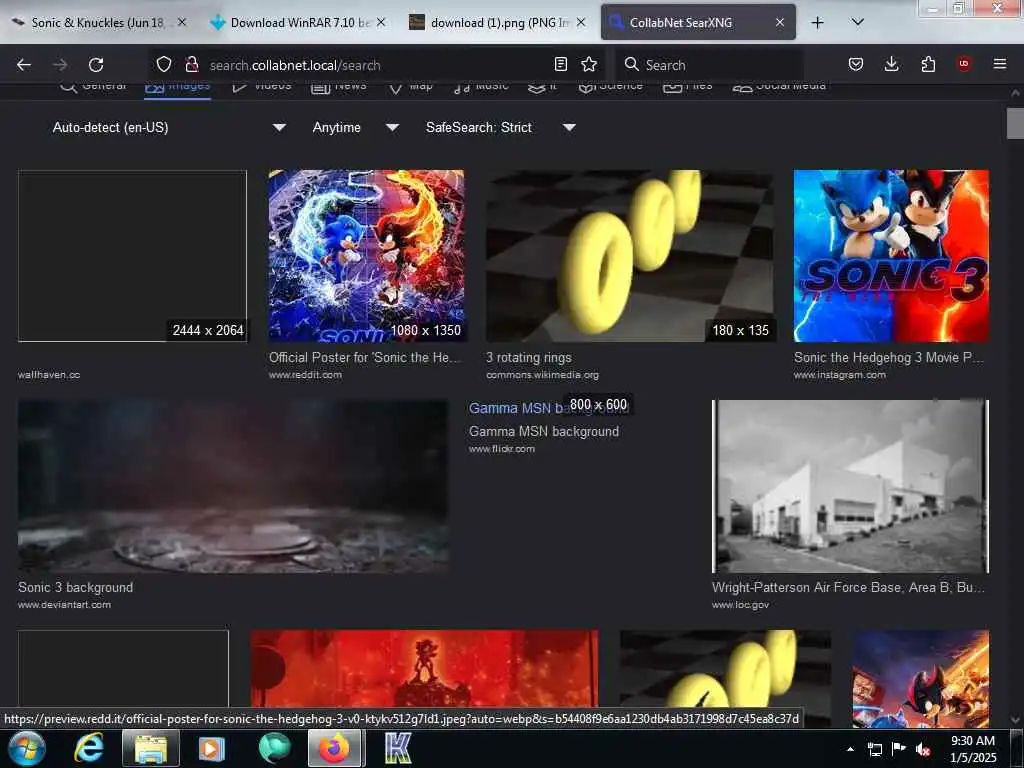Open the Auto-detect (en-US) language dropdown
This screenshot has width=1024, height=768.
tap(169, 127)
